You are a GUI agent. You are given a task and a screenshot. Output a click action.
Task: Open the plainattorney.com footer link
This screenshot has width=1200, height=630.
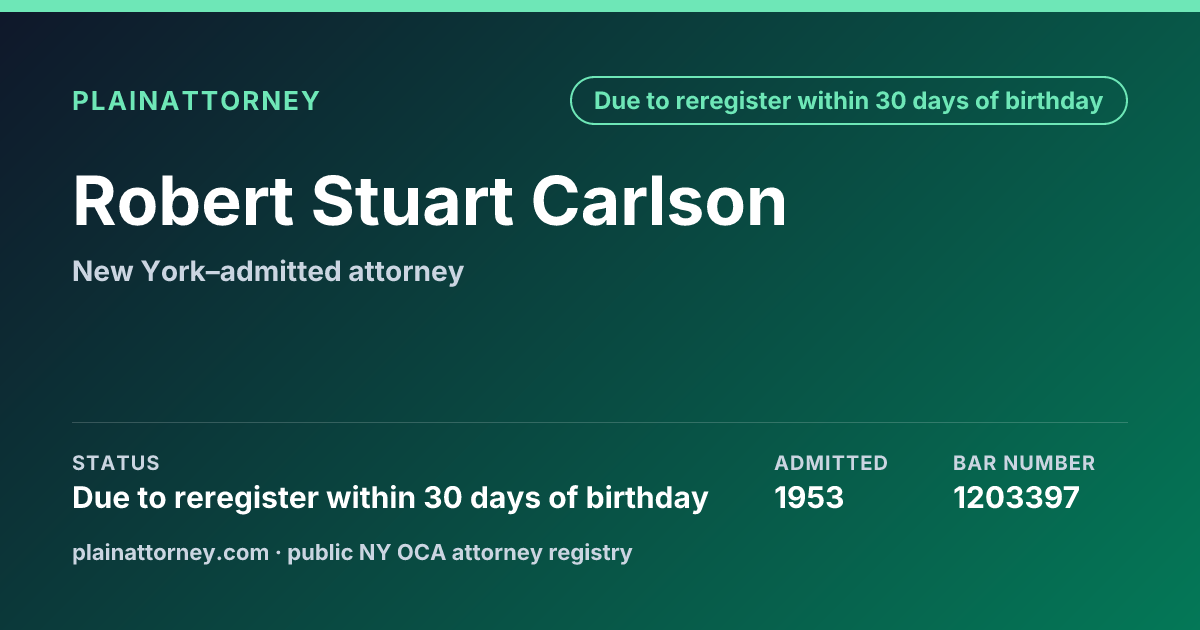pyautogui.click(x=171, y=552)
